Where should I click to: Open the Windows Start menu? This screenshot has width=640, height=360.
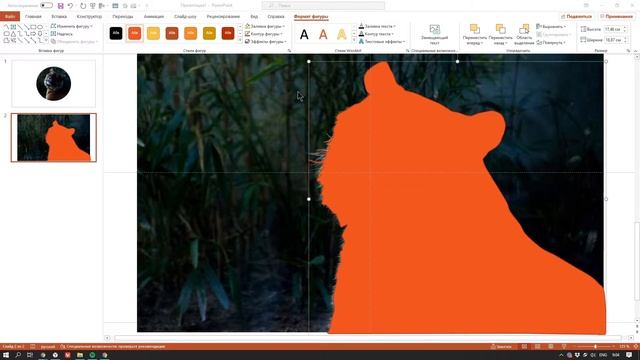click(x=6, y=355)
